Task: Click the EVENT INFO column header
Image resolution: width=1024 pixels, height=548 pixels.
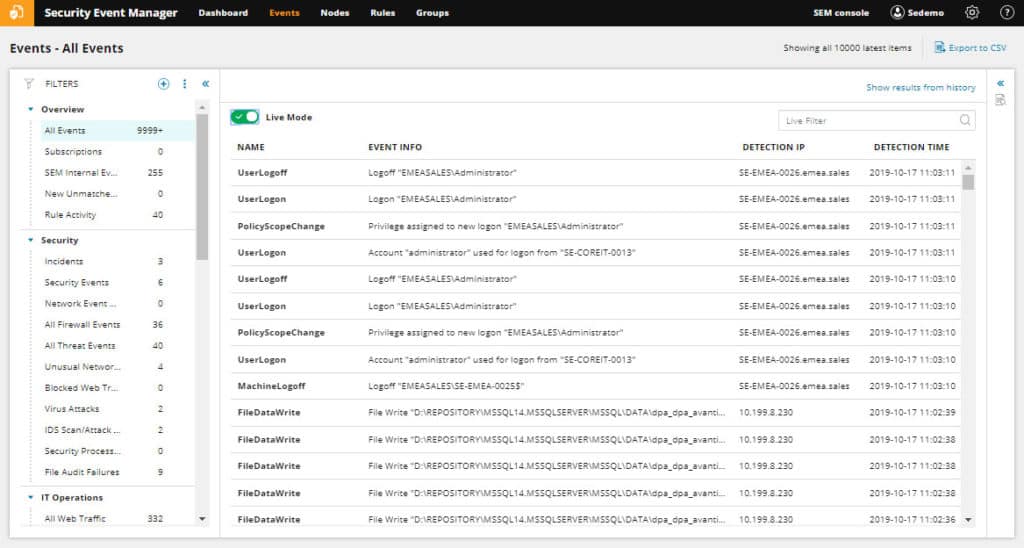Action: click(x=395, y=147)
